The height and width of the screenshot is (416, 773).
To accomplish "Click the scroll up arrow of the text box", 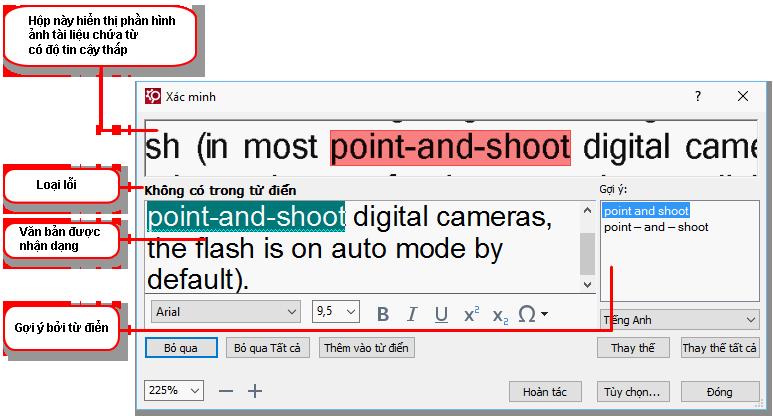I will tap(587, 210).
